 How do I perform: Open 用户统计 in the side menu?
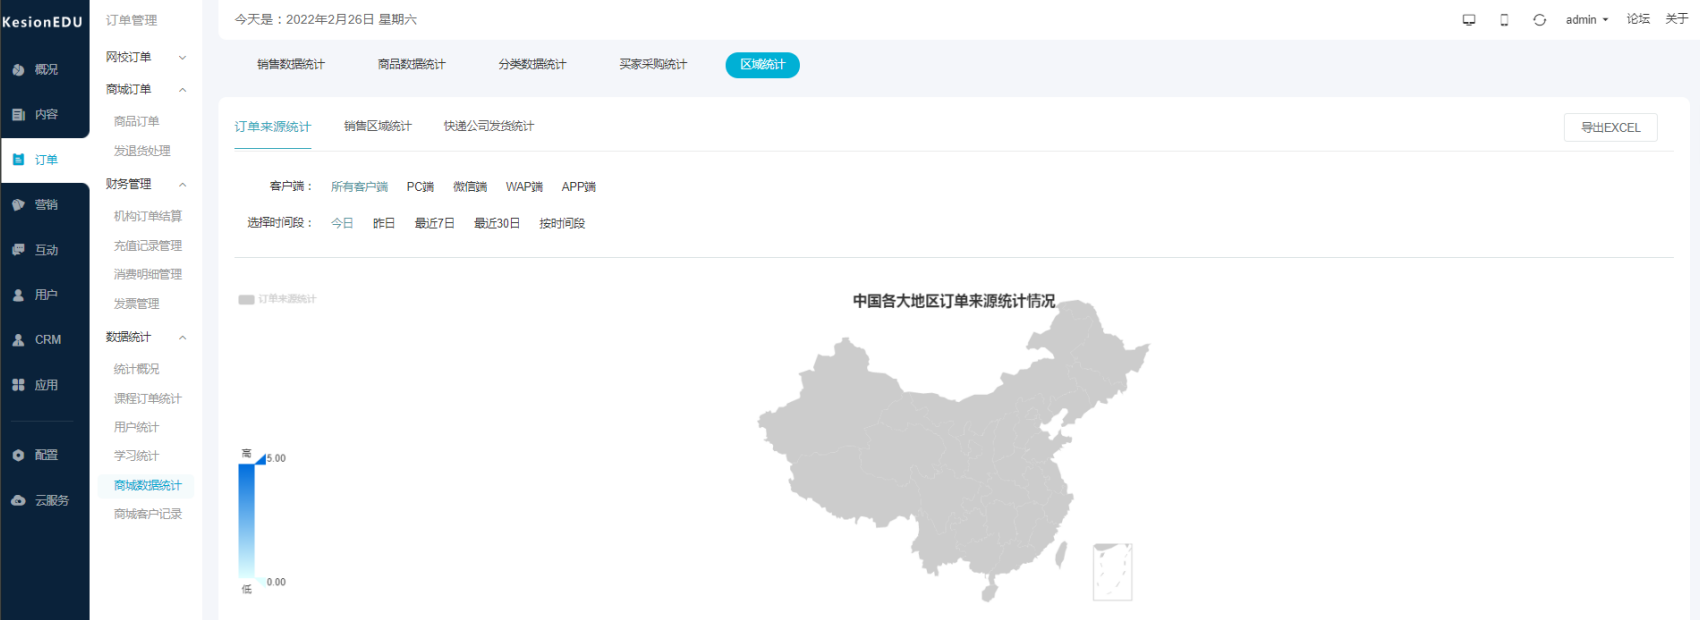[x=136, y=428]
